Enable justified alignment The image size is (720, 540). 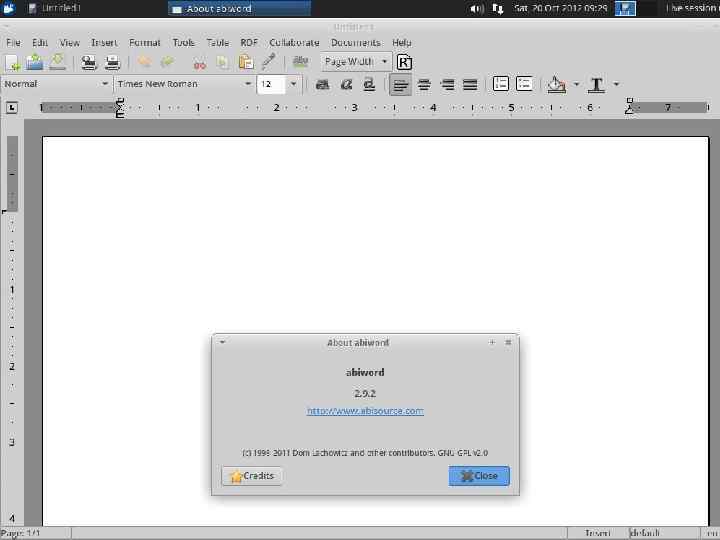coord(470,84)
